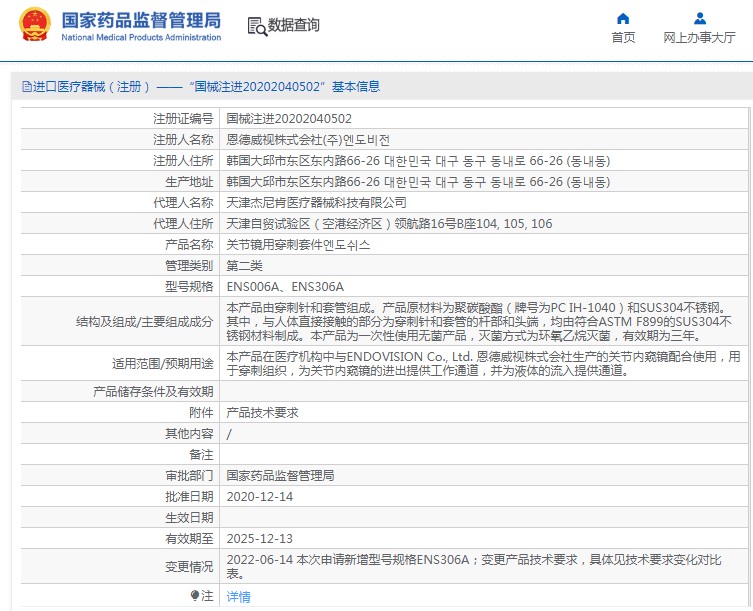Click the 产品储存条件及有效期 label
The image size is (753, 611).
coord(153,392)
